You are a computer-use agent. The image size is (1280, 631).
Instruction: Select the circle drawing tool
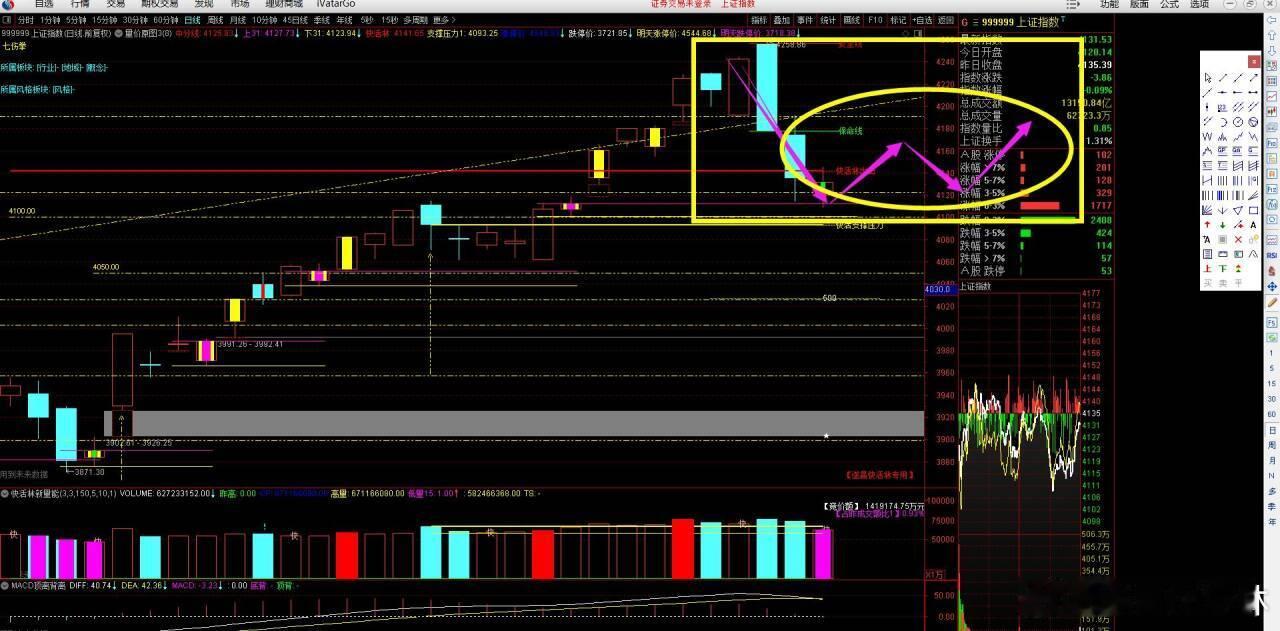(1238, 122)
